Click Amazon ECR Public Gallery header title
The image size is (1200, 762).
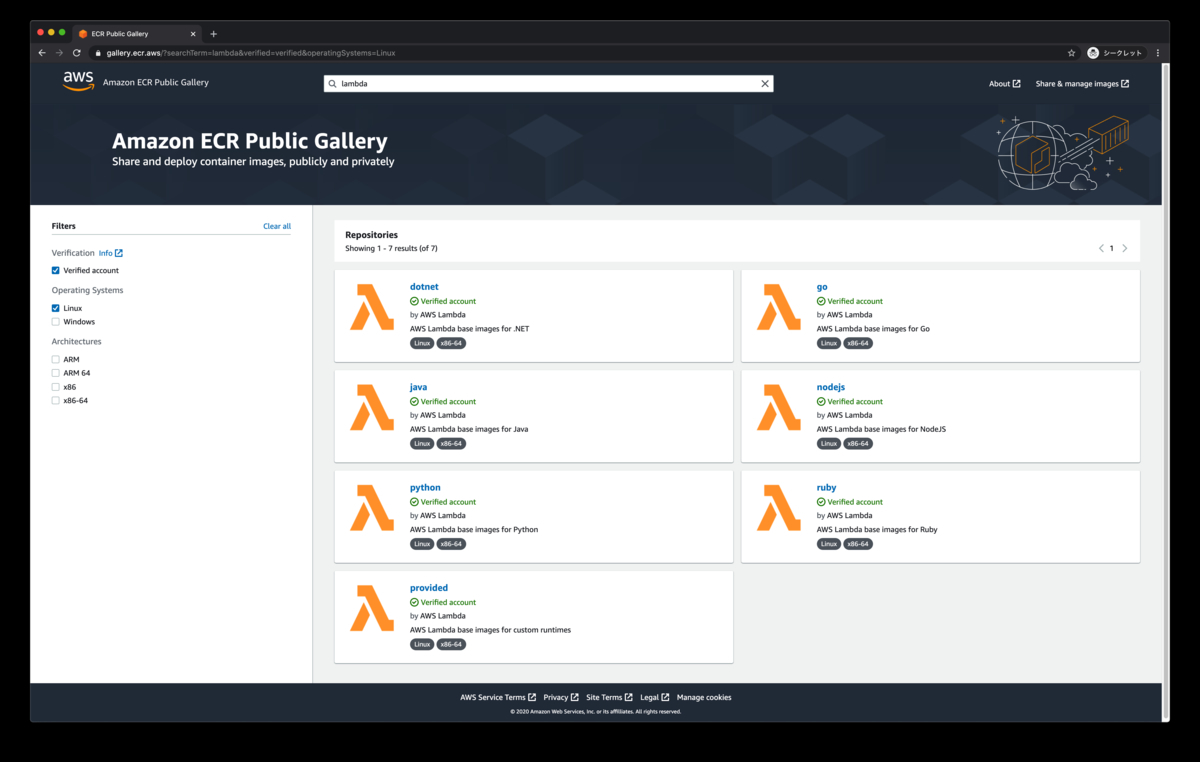(156, 83)
